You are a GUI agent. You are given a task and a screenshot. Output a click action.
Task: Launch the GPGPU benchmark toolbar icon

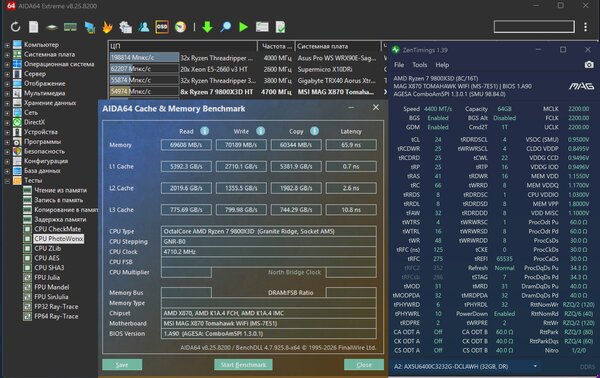(90, 27)
